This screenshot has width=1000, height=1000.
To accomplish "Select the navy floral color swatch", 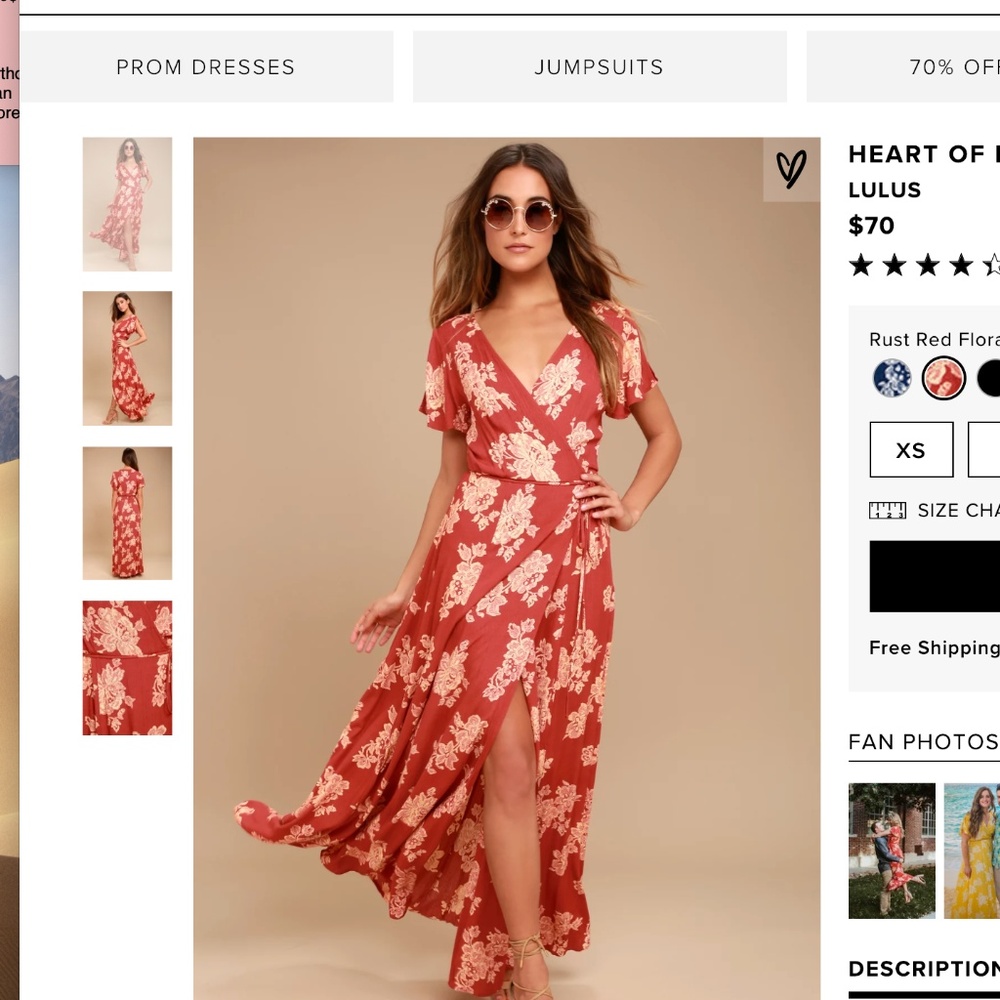I will [890, 380].
